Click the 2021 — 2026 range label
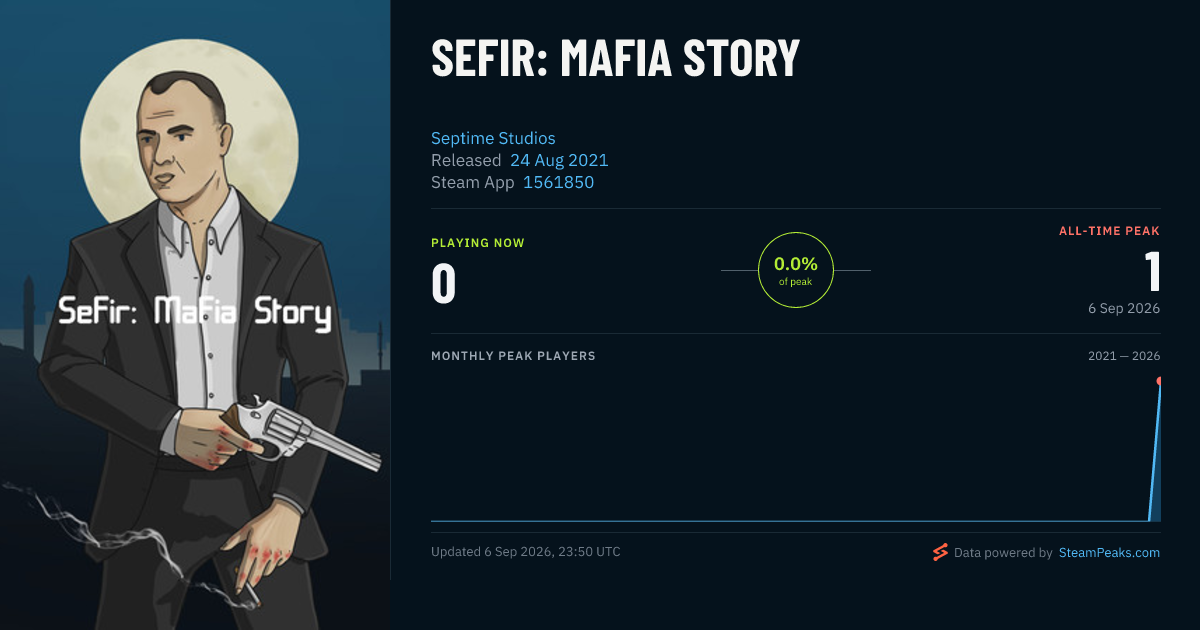 (1124, 356)
